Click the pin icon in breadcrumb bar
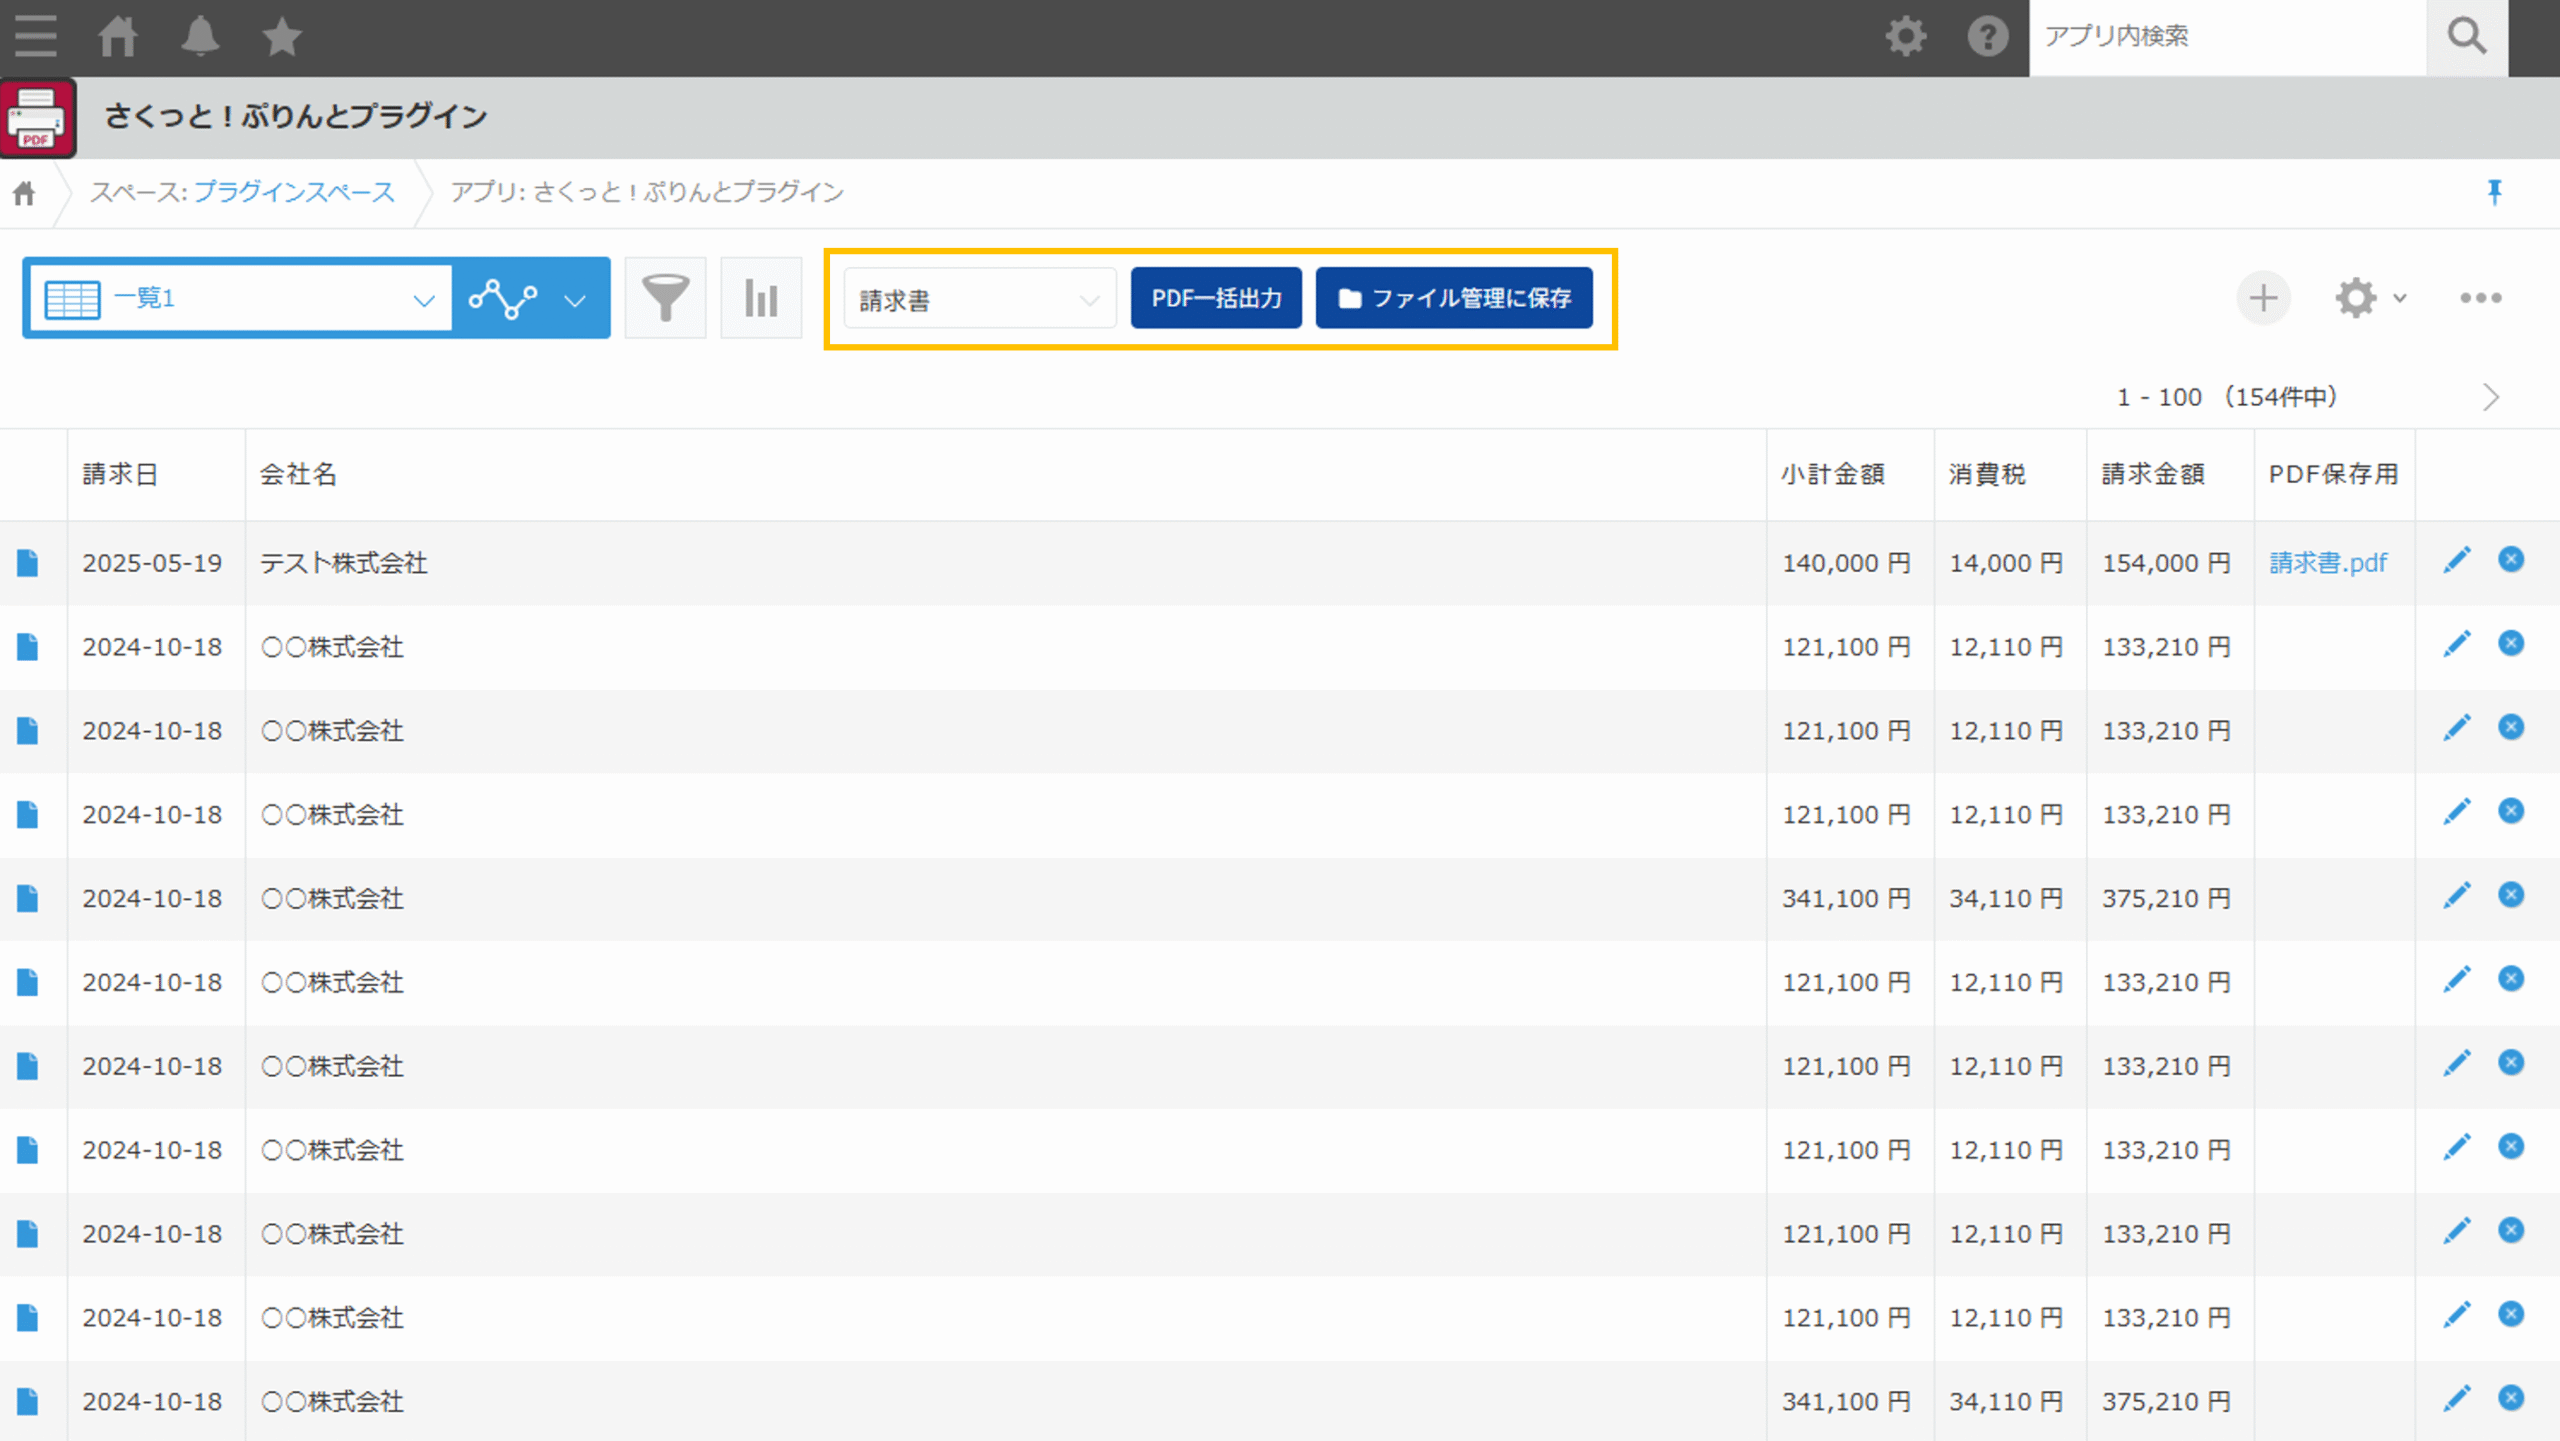Screen dimensions: 2560x1441 coord(2494,191)
